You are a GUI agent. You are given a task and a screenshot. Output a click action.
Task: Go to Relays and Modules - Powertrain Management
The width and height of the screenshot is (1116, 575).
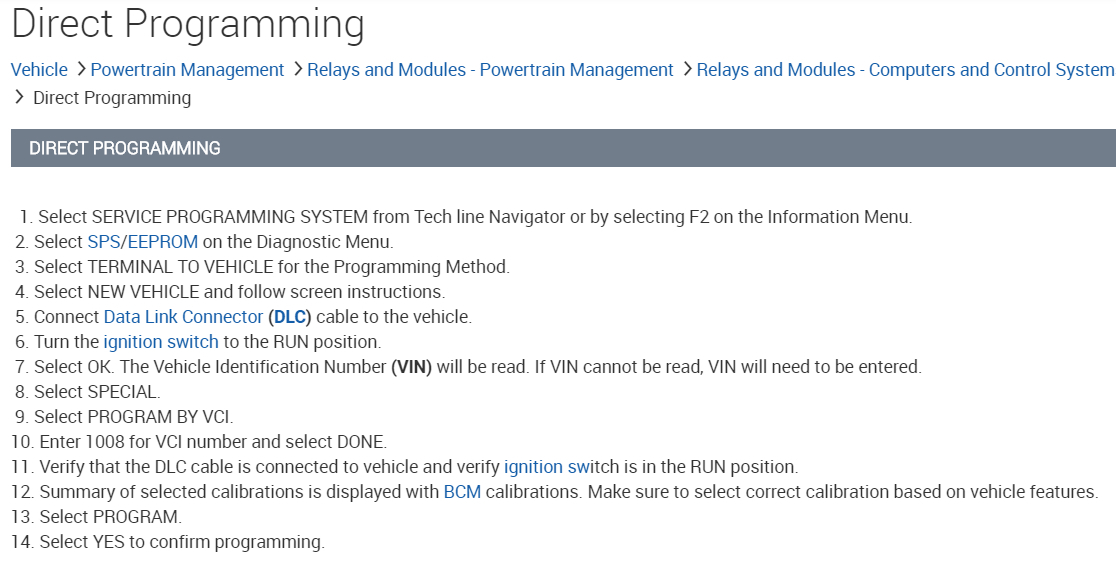pyautogui.click(x=490, y=70)
